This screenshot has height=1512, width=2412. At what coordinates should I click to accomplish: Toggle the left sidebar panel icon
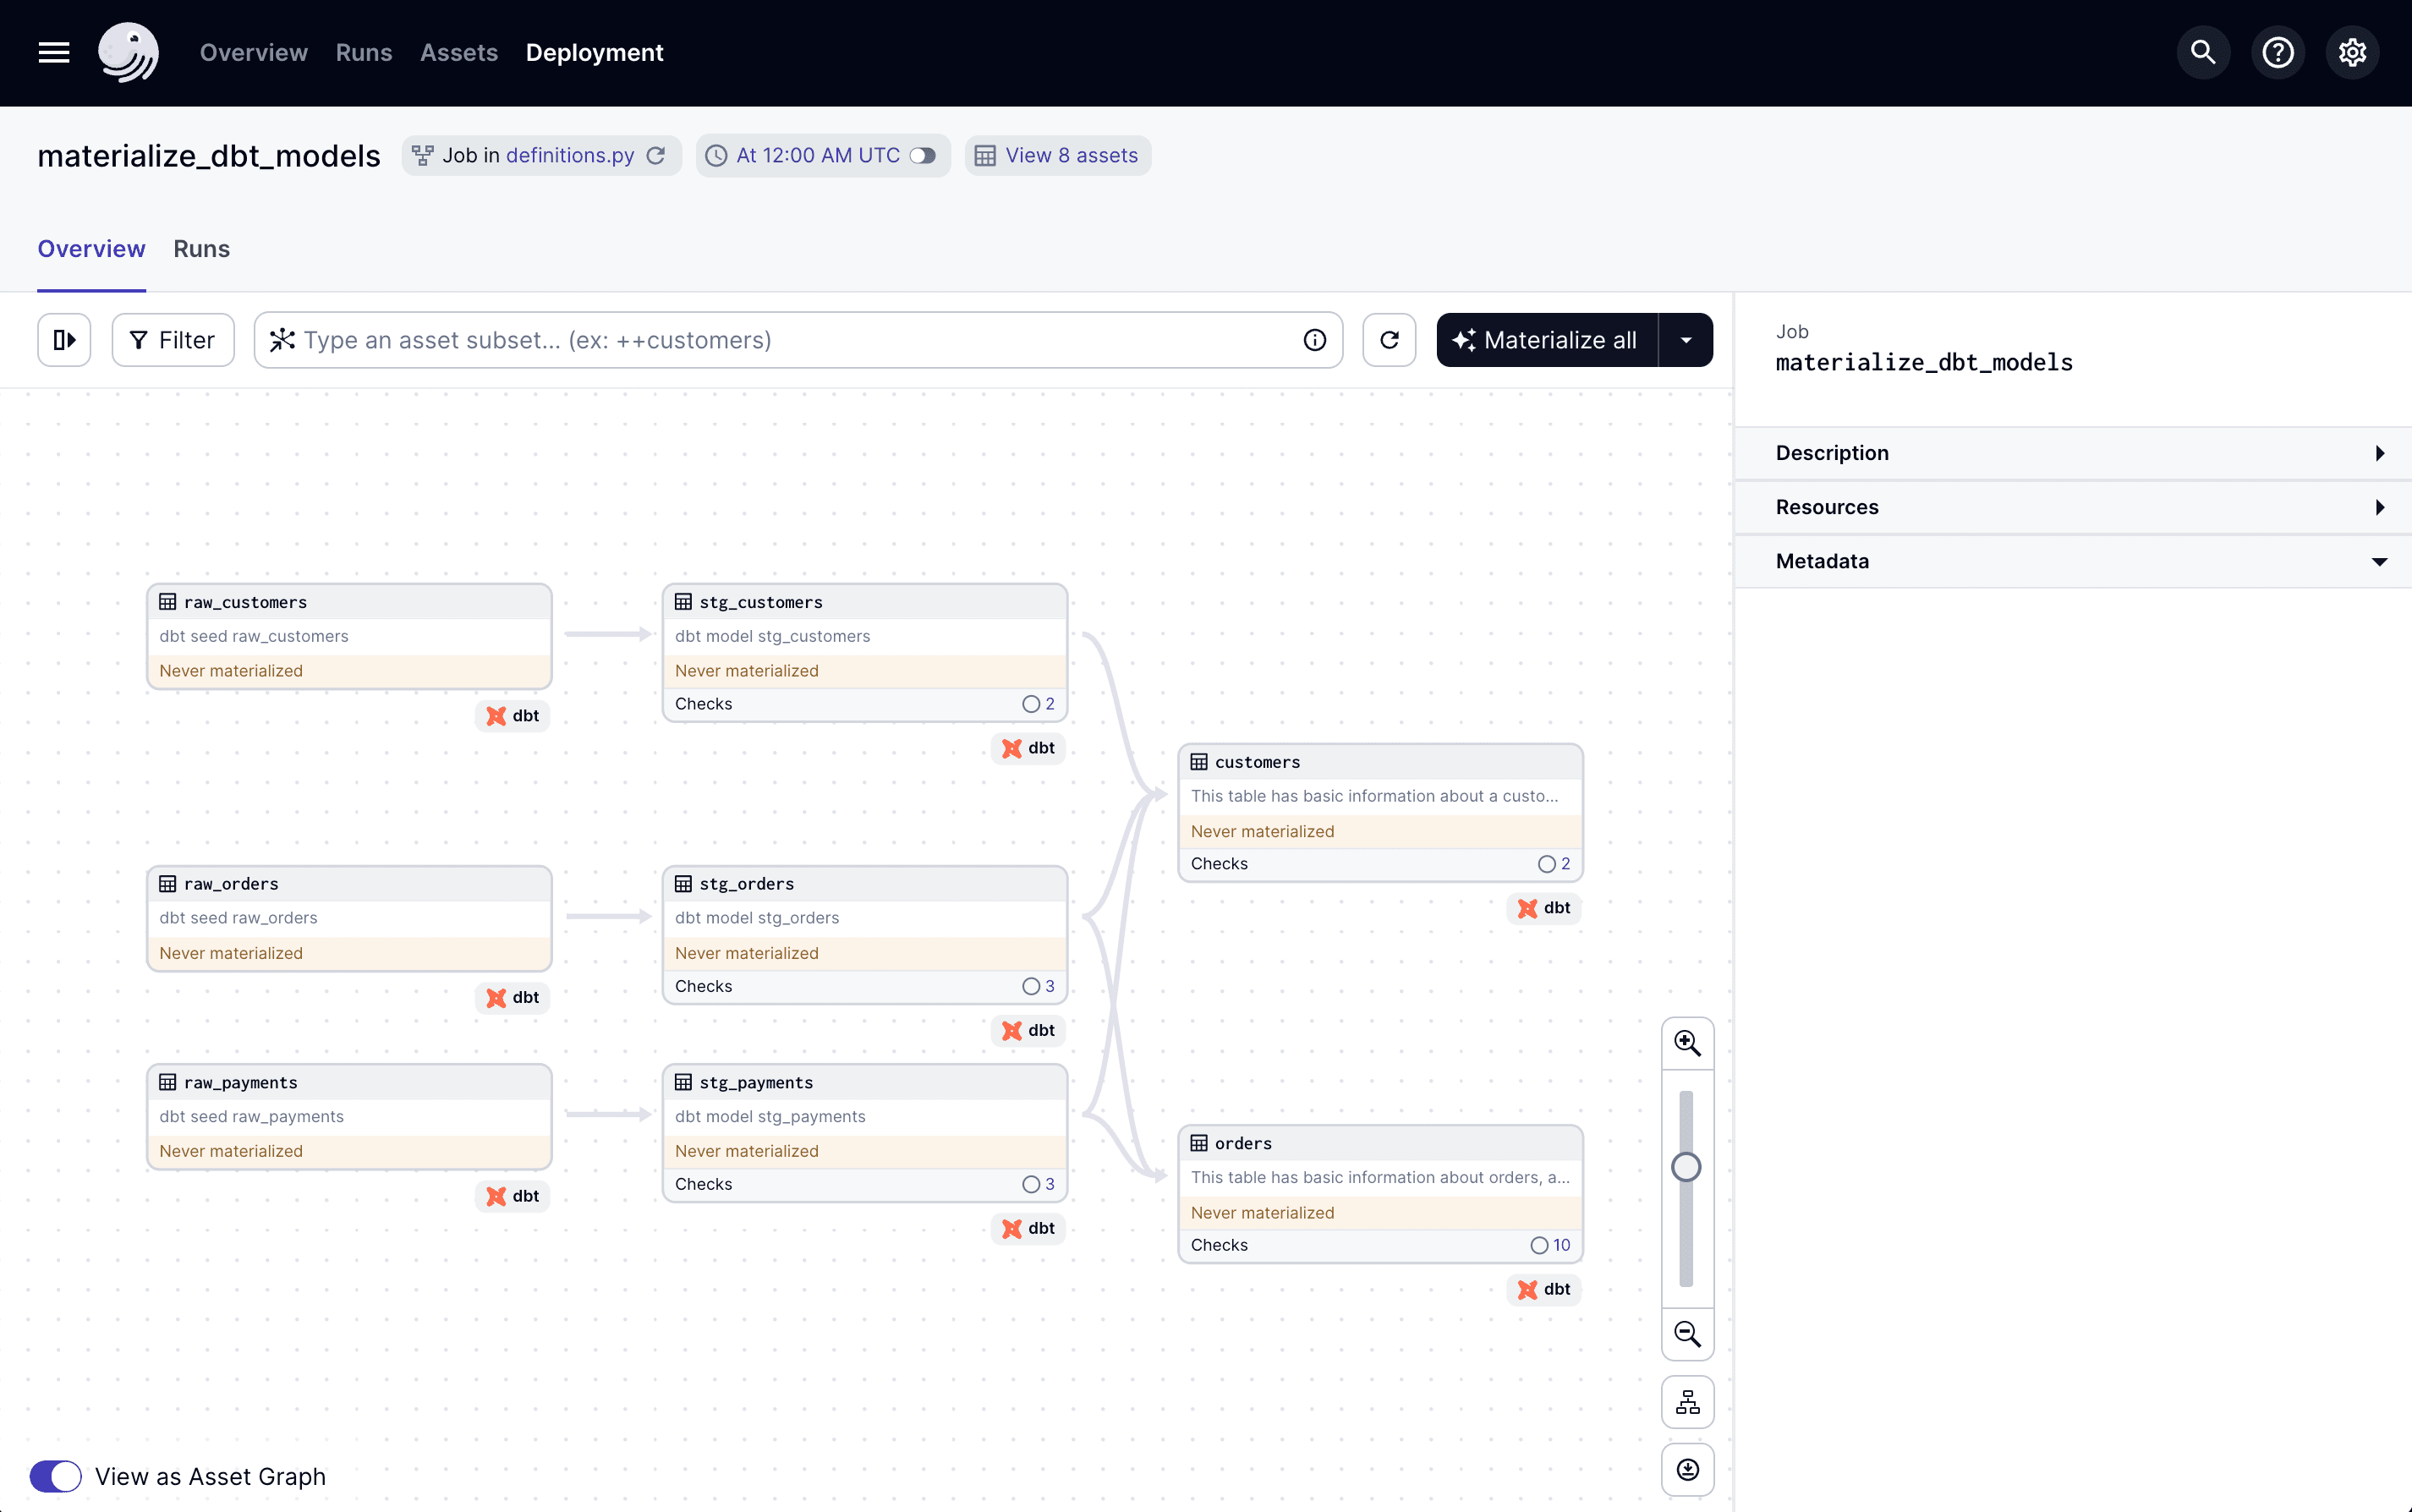64,340
